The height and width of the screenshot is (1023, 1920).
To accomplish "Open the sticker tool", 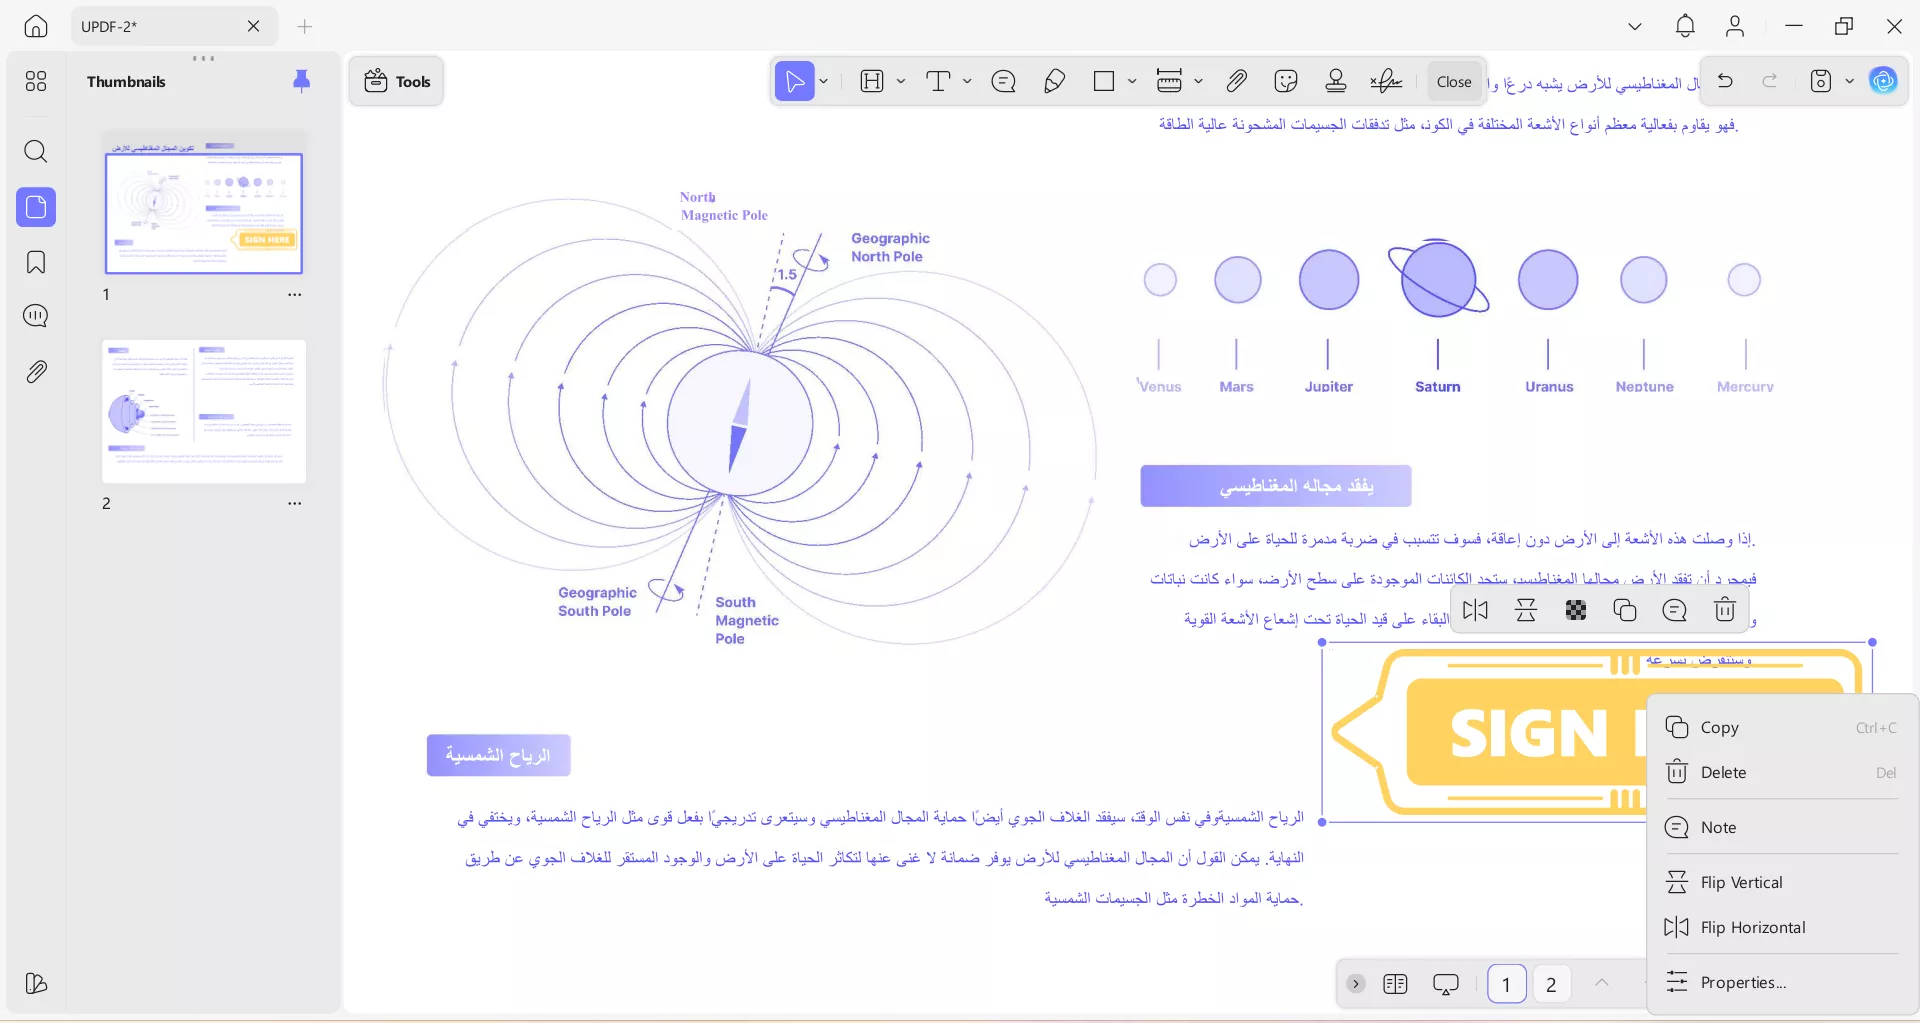I will 1286,81.
